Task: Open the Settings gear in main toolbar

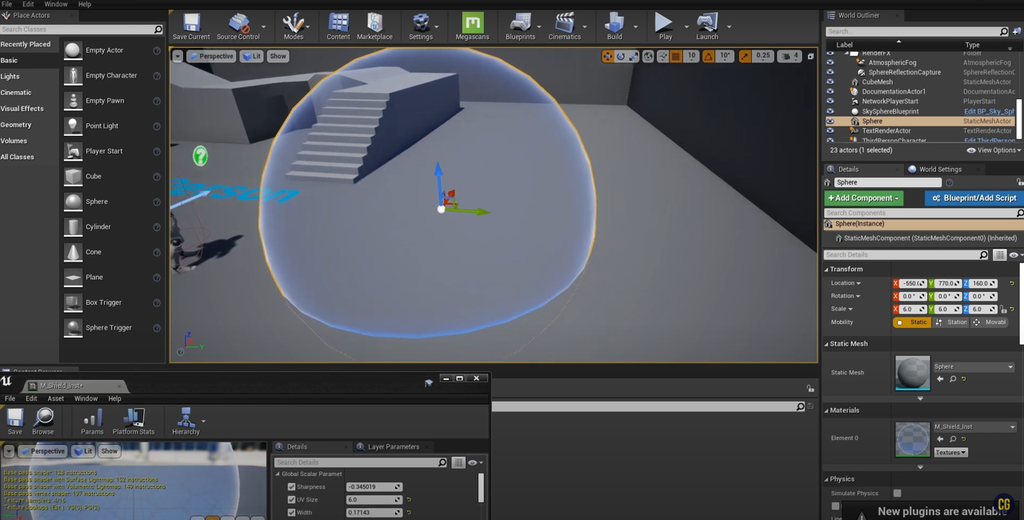Action: click(x=421, y=26)
